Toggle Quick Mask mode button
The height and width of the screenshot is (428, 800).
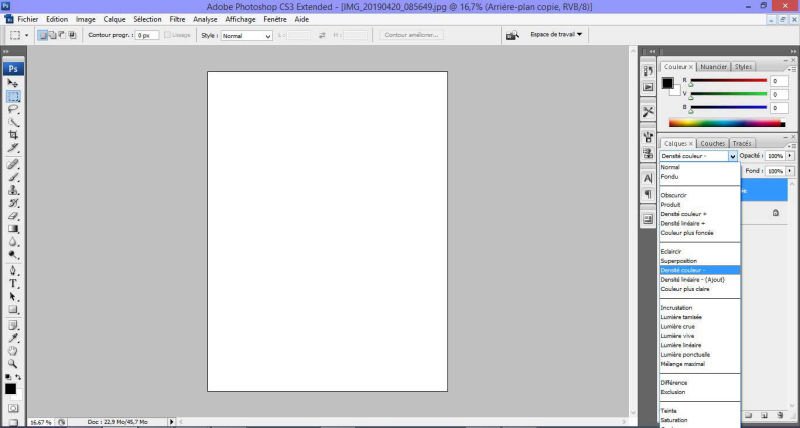tap(13, 409)
